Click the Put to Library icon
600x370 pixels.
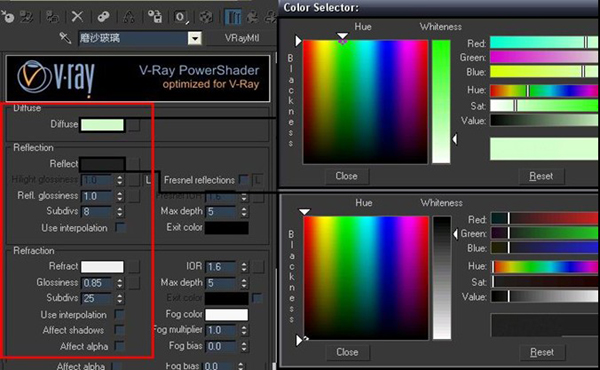click(x=155, y=17)
